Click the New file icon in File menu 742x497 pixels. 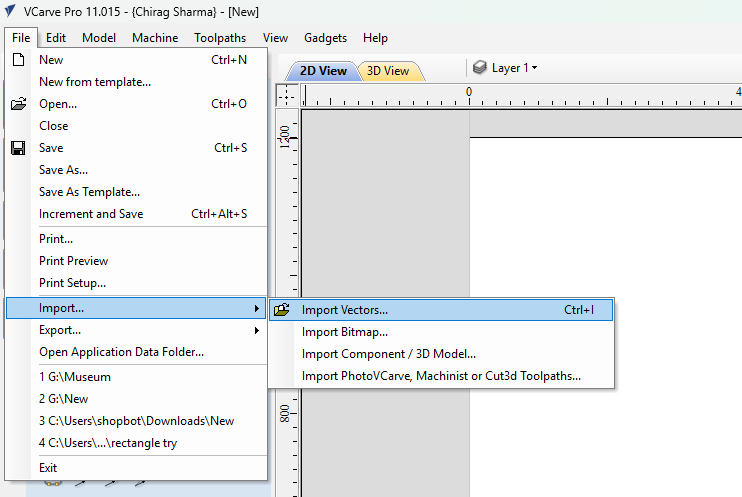point(18,60)
